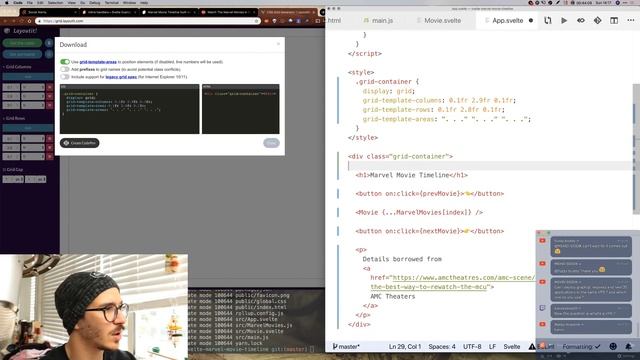
Task: Click the round icon beside the blue button
Action: [49, 54]
